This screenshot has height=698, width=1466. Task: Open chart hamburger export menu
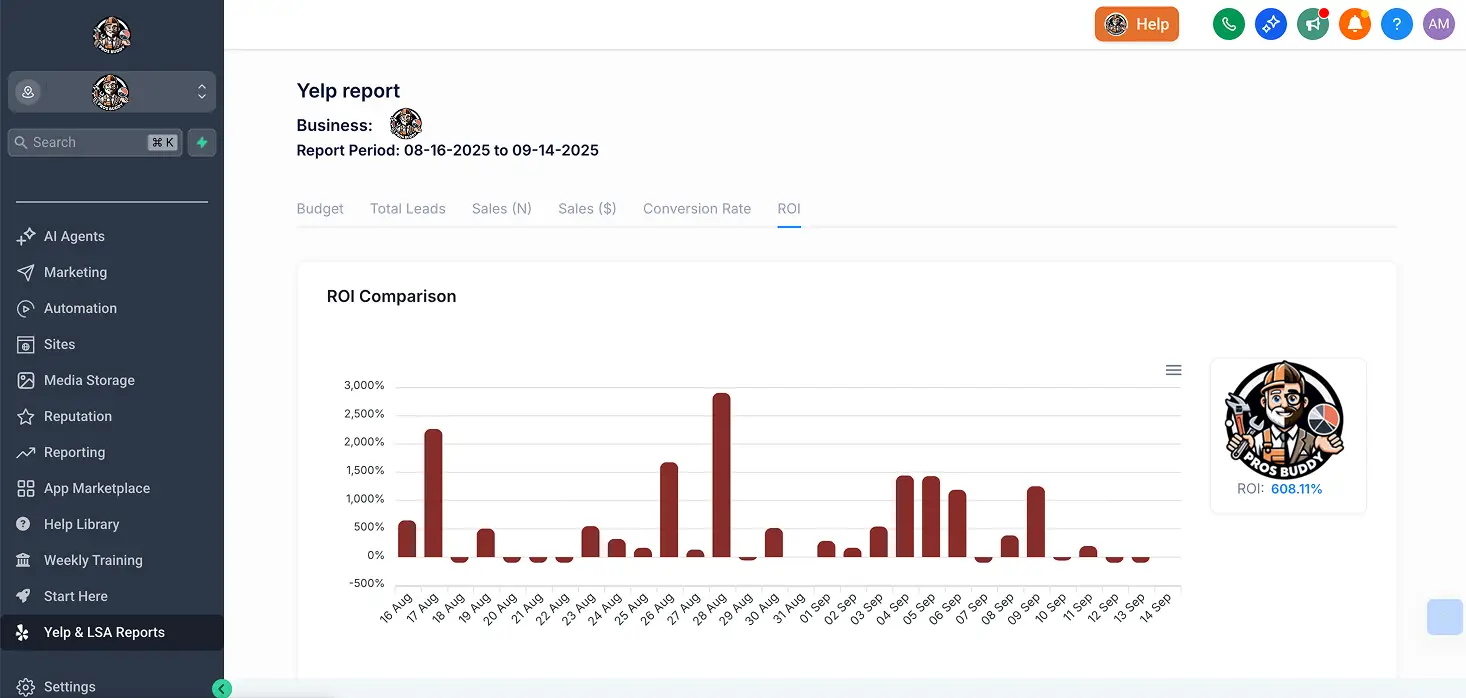click(x=1173, y=370)
